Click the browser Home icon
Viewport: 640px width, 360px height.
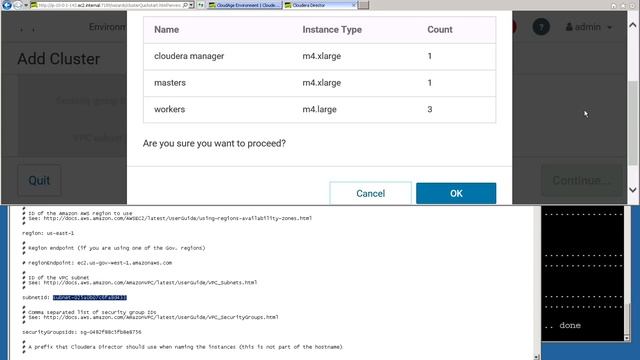coord(613,6)
